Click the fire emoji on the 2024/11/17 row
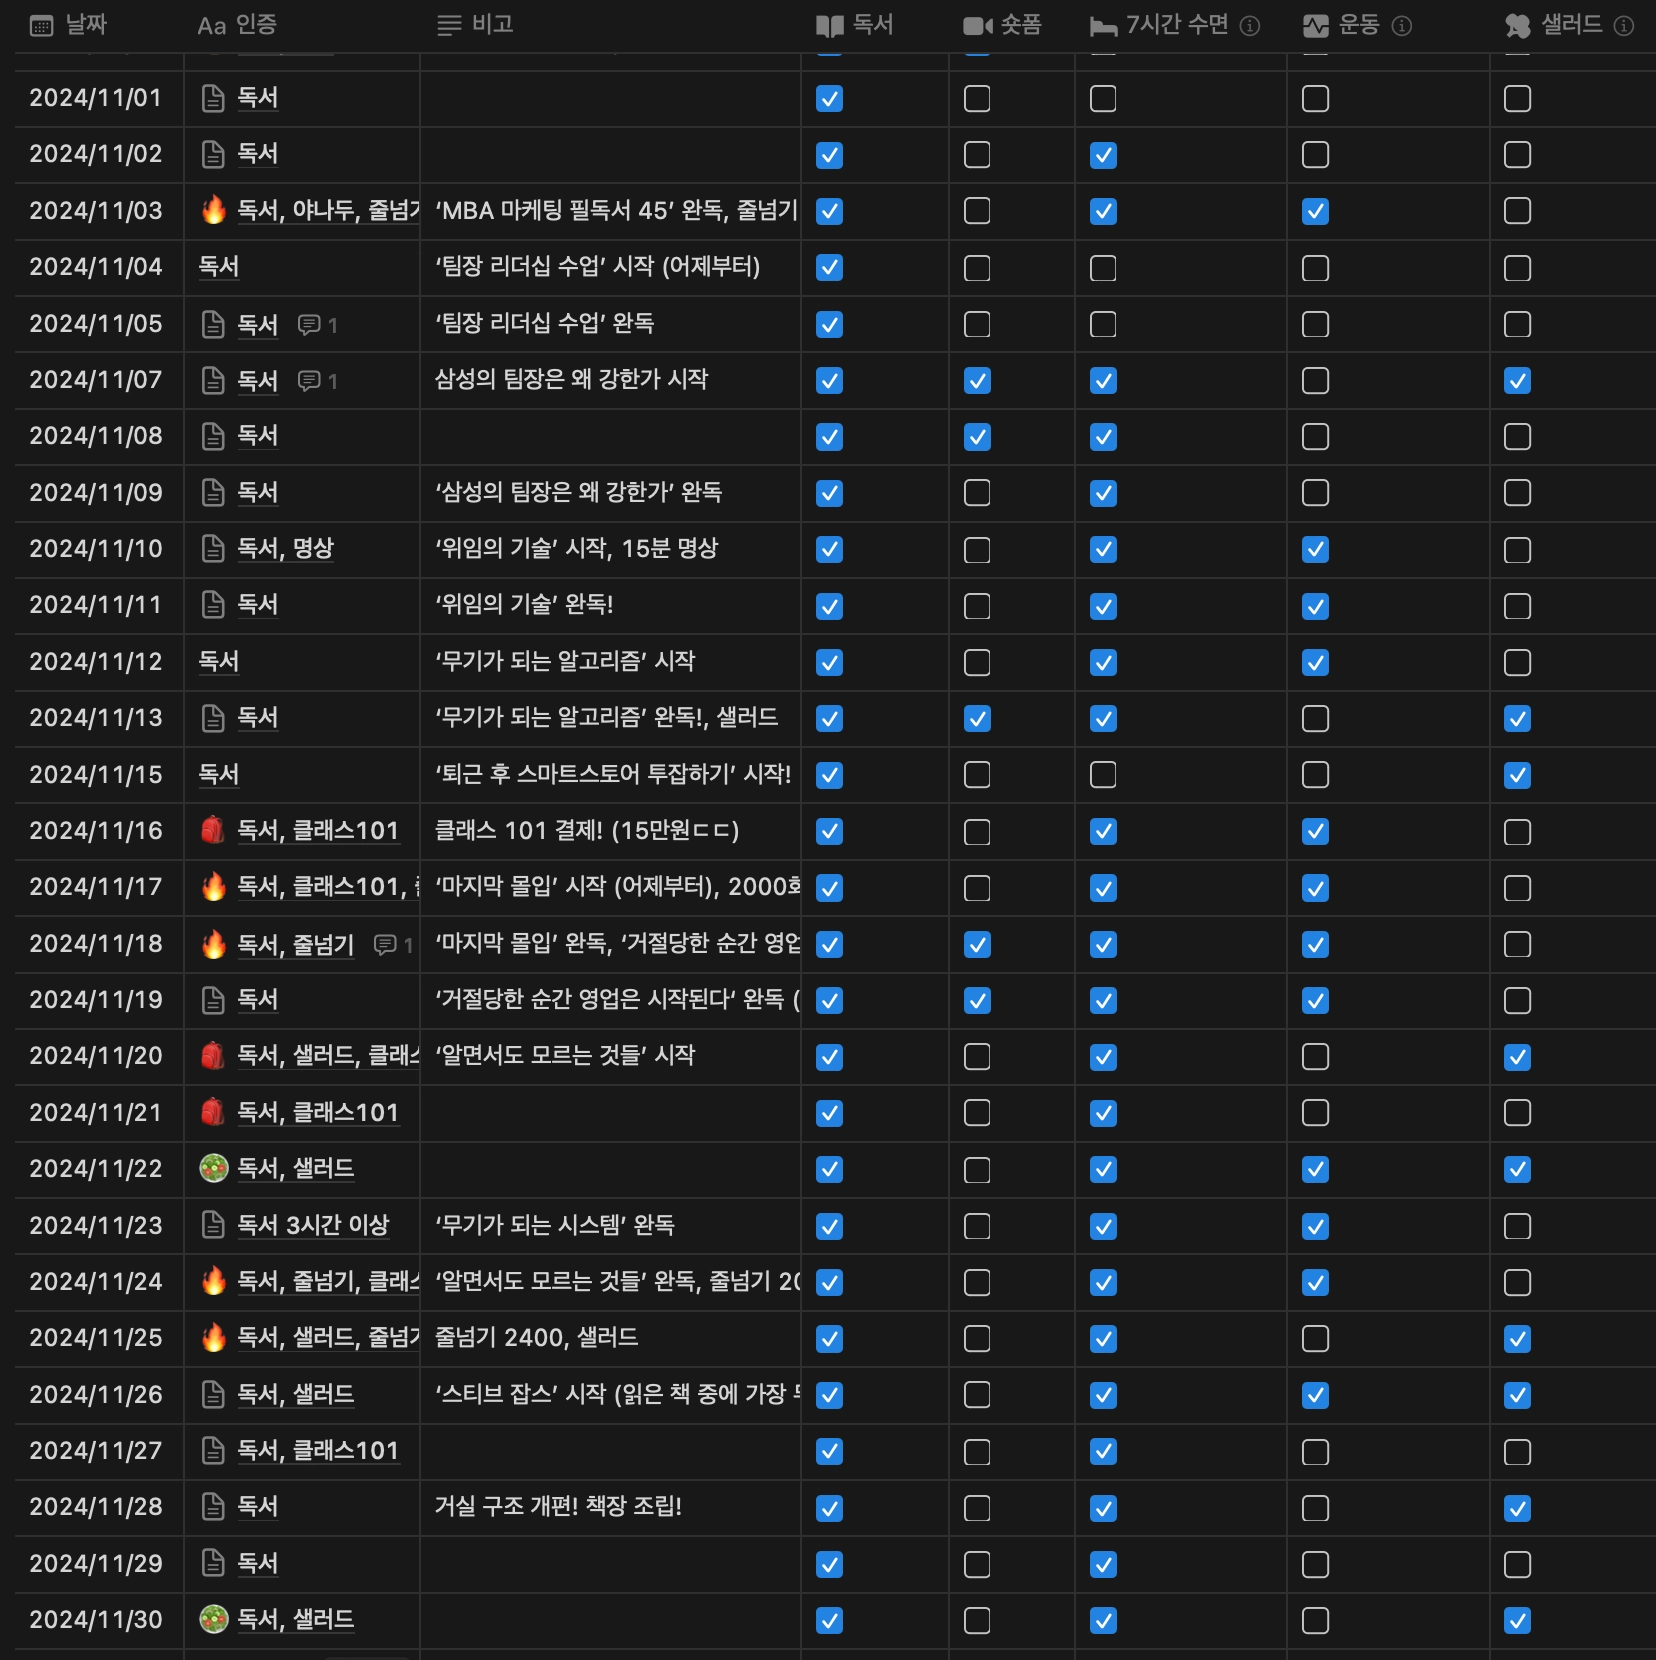1656x1660 pixels. click(213, 887)
